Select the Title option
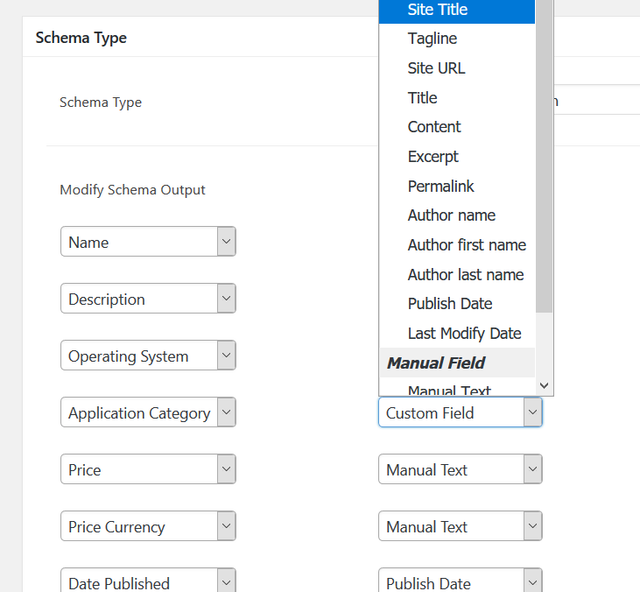 pos(457,98)
